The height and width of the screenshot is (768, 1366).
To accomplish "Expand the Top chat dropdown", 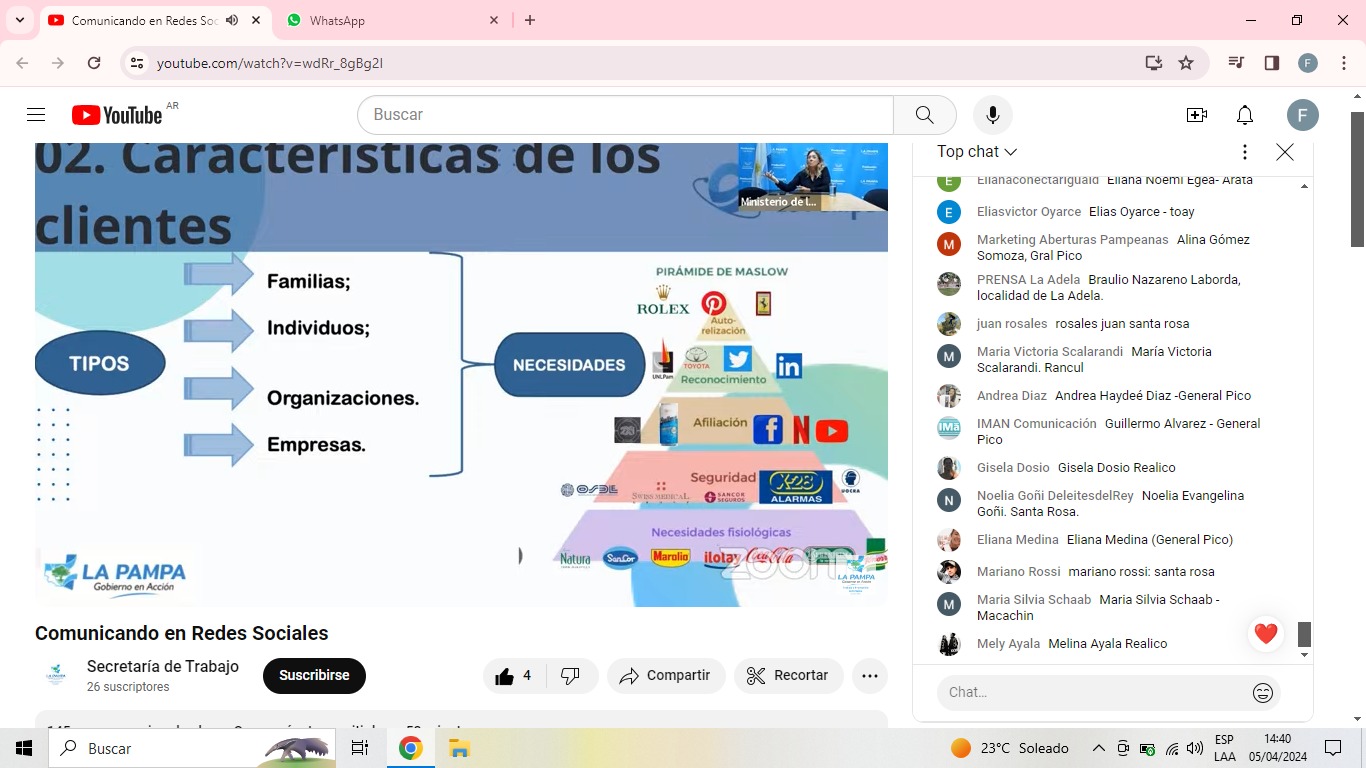I will (977, 152).
